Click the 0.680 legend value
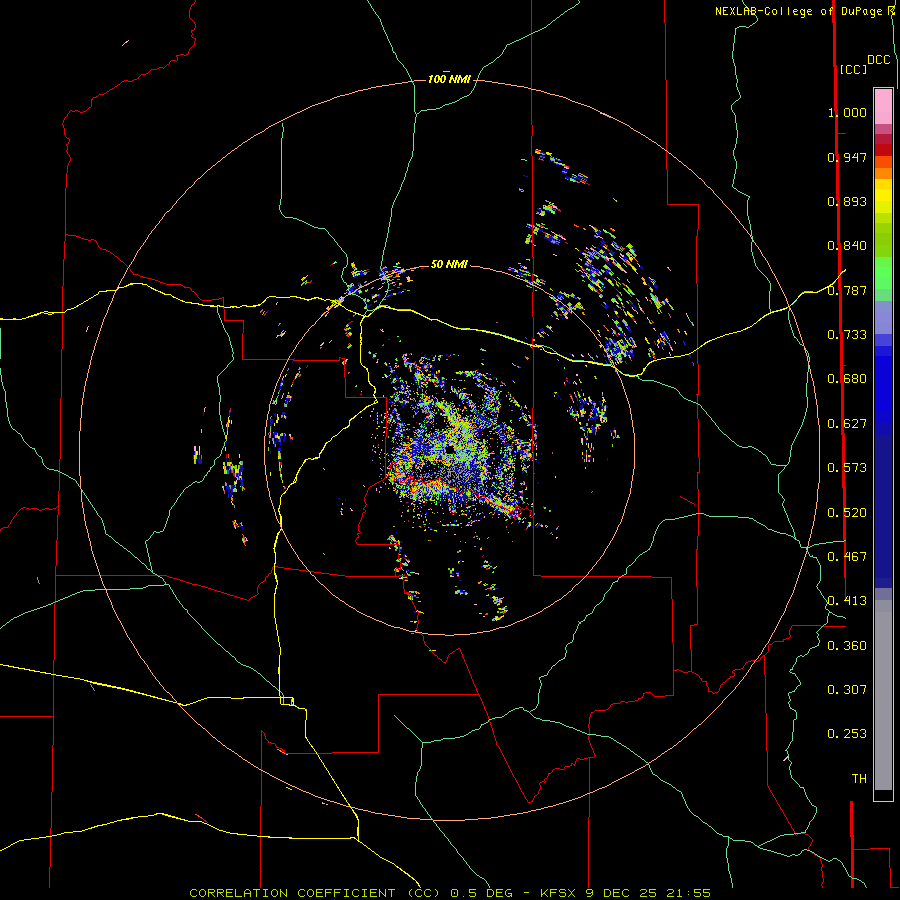This screenshot has width=900, height=900. (x=847, y=379)
